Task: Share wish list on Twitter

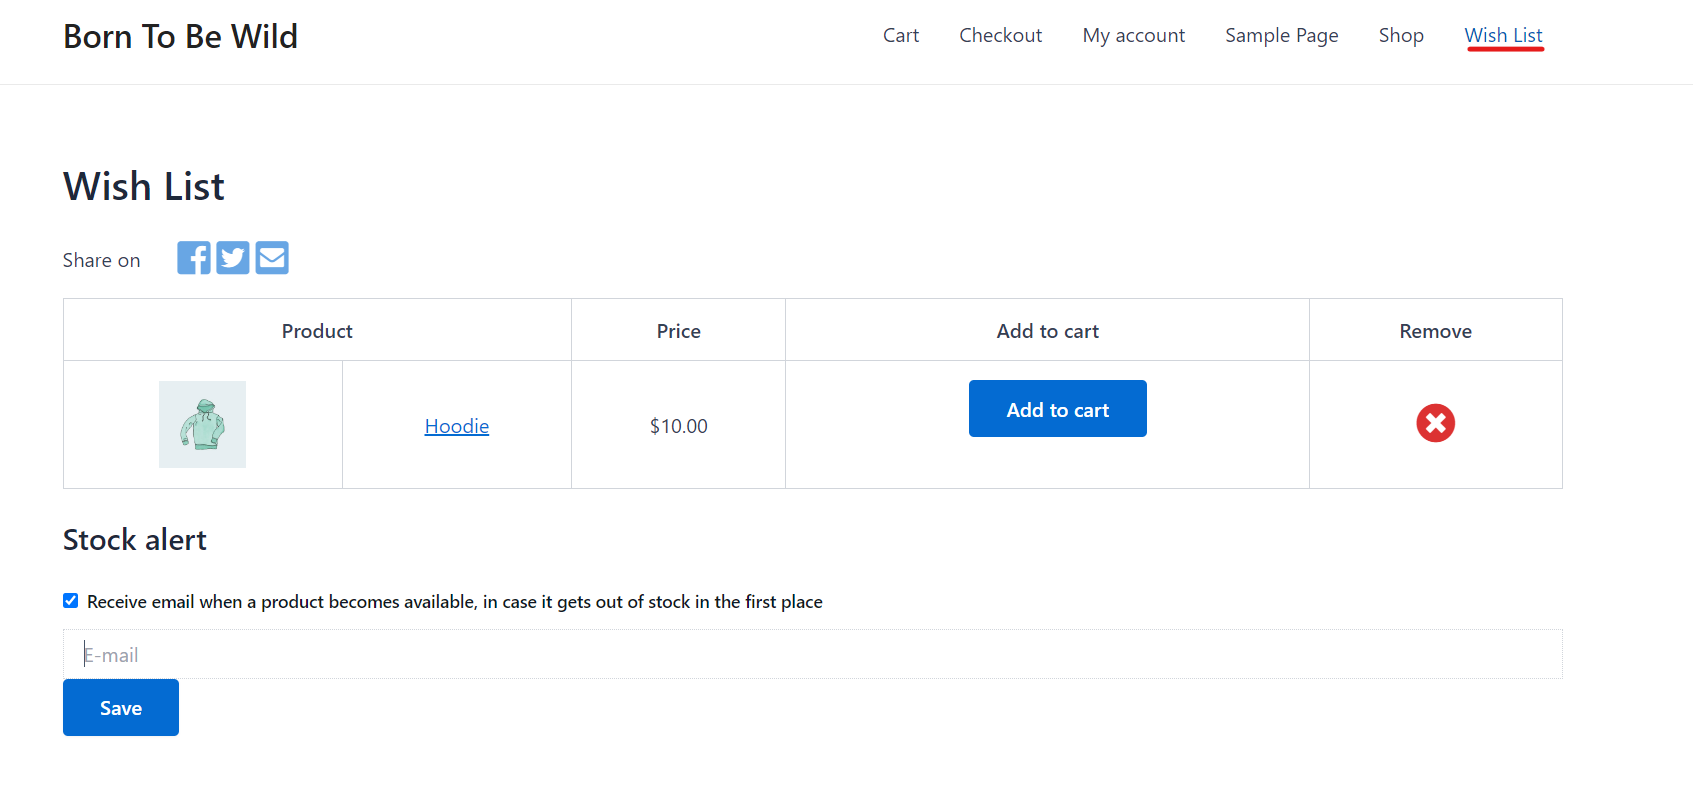Action: point(233,258)
